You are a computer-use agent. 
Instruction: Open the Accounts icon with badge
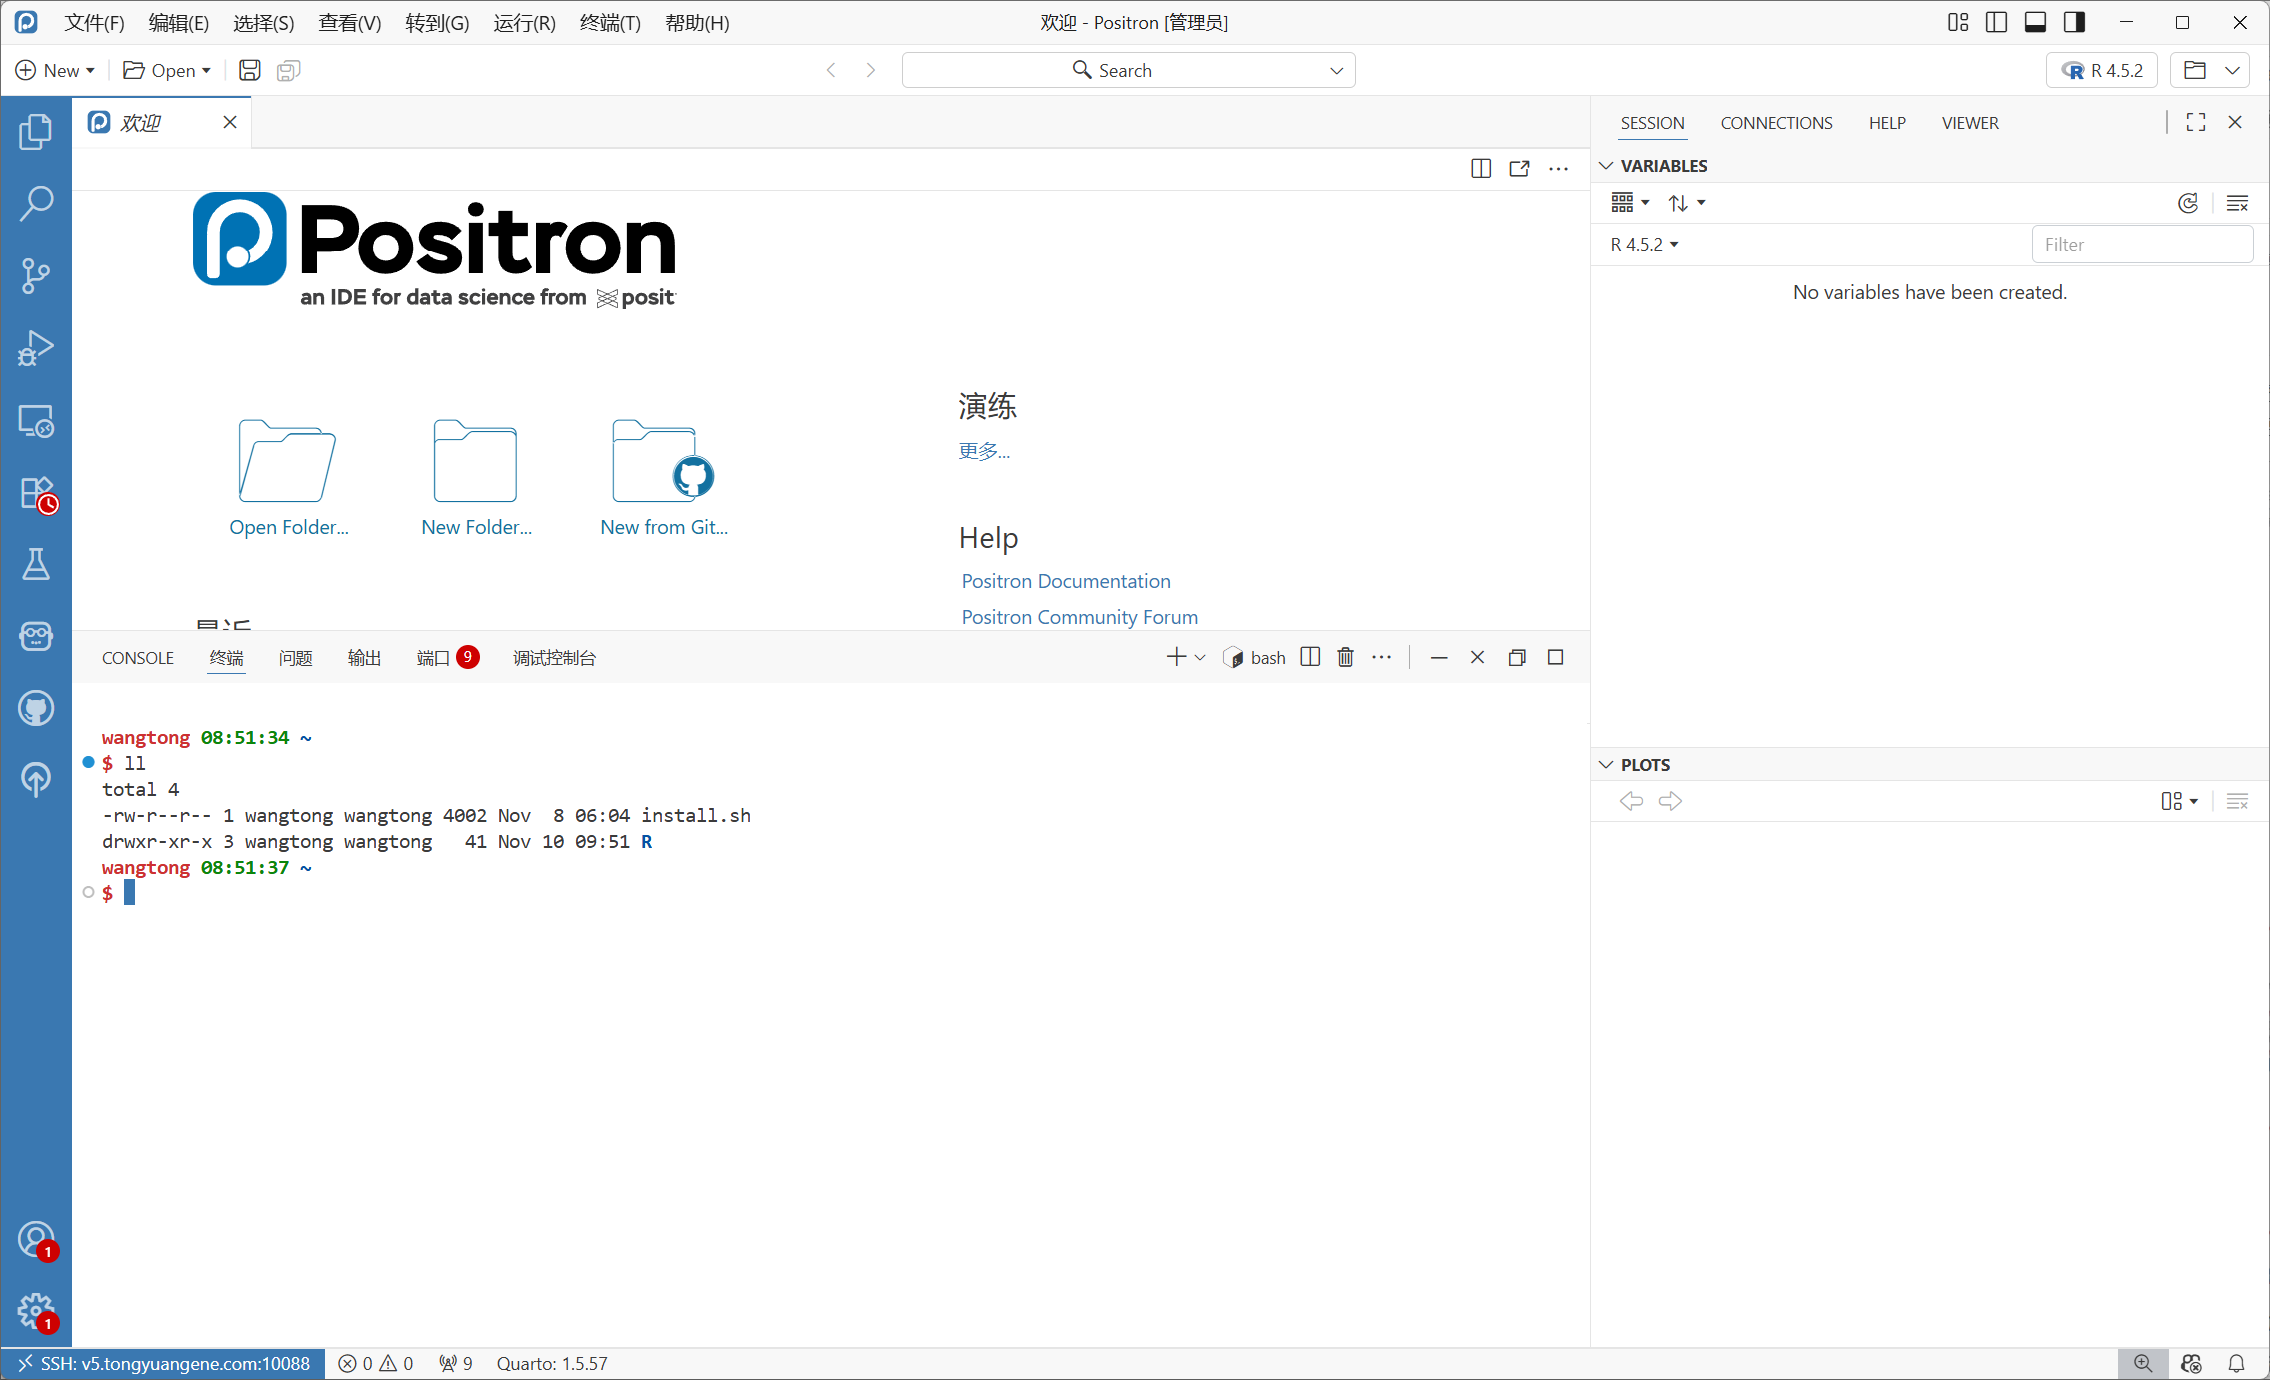coord(36,1240)
